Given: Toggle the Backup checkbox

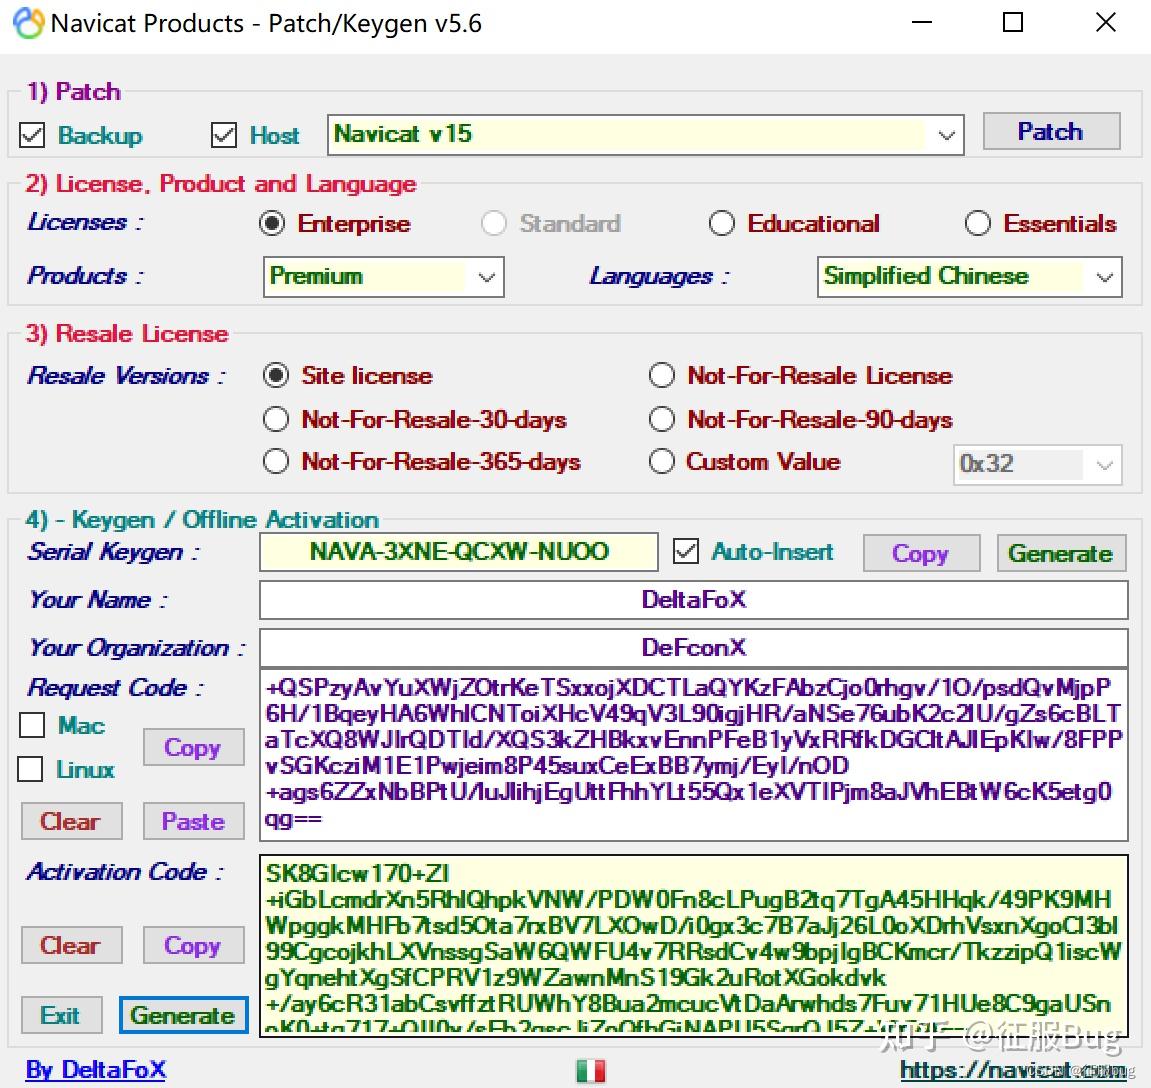Looking at the screenshot, I should point(32,135).
